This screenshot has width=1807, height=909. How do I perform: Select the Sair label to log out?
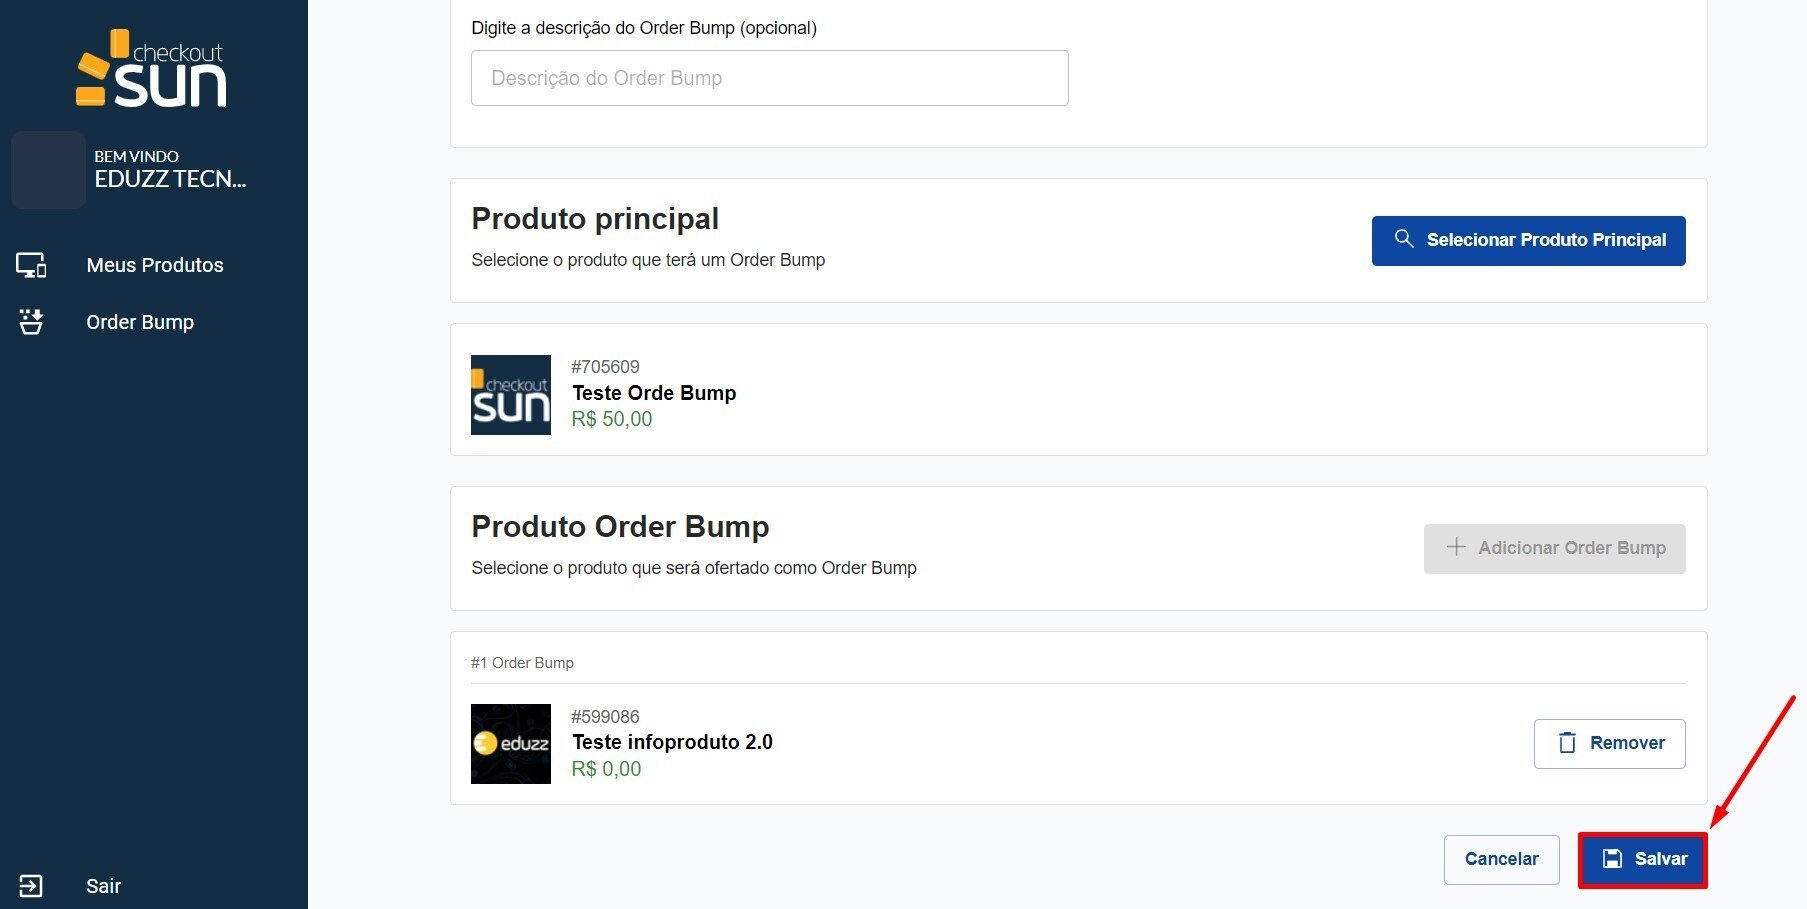103,886
